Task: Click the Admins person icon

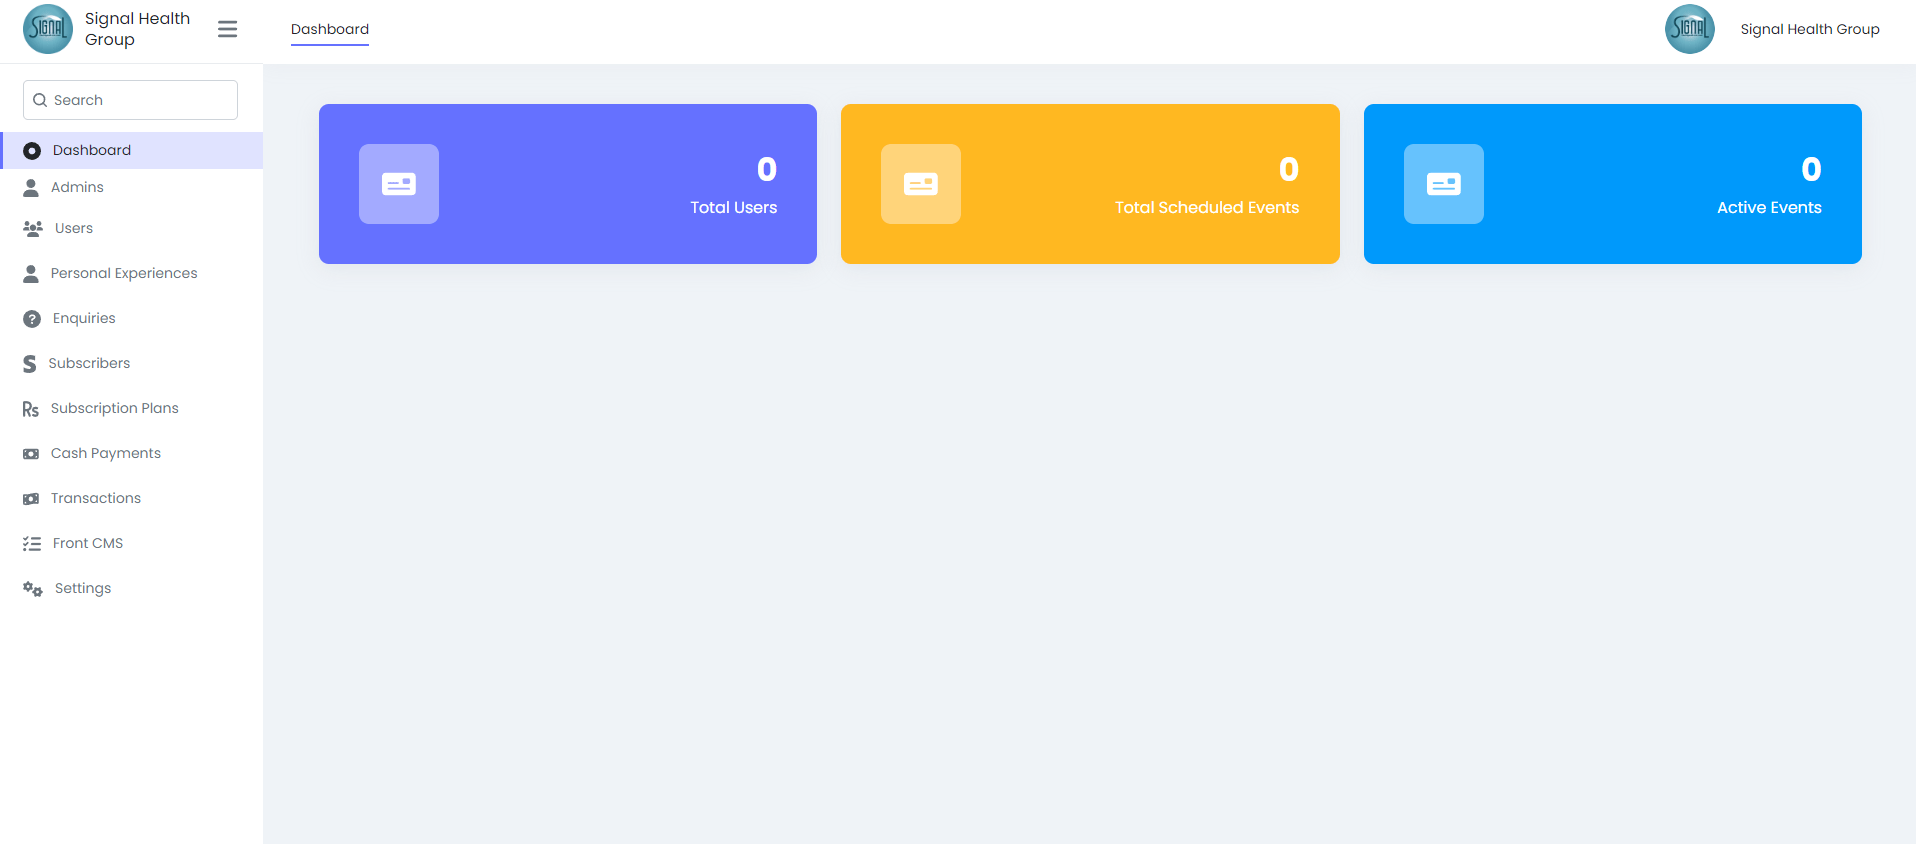Action: pyautogui.click(x=31, y=188)
